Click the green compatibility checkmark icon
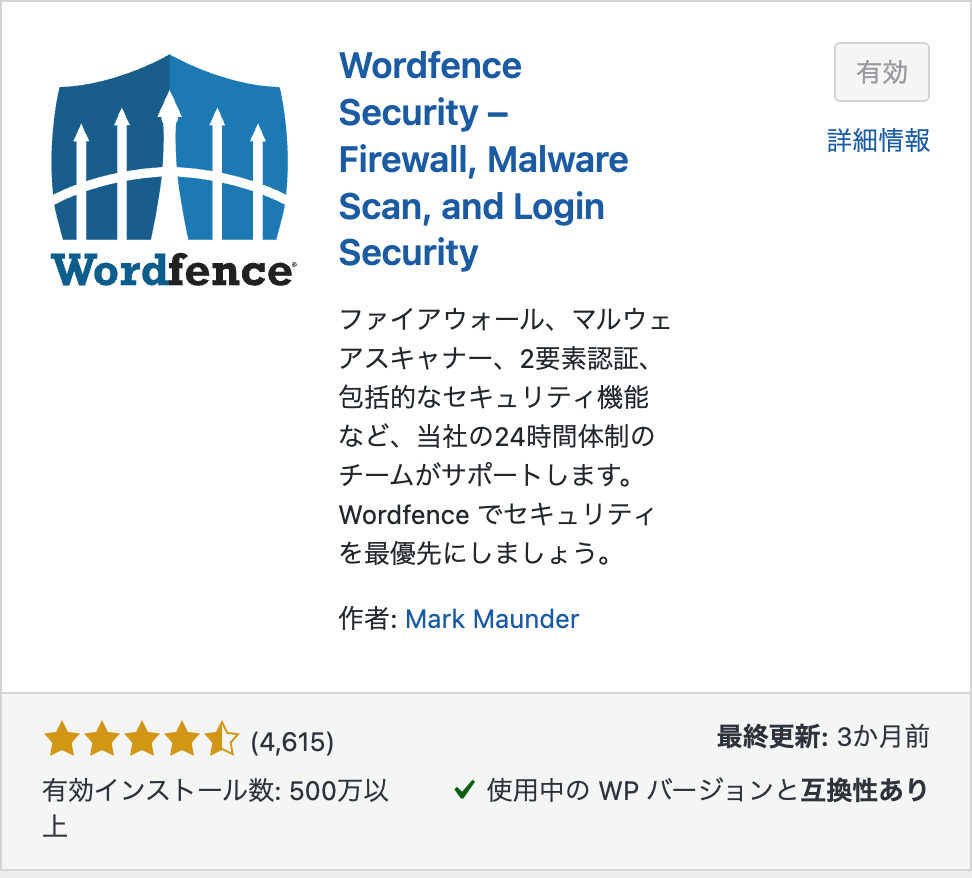972x878 pixels. [x=464, y=789]
